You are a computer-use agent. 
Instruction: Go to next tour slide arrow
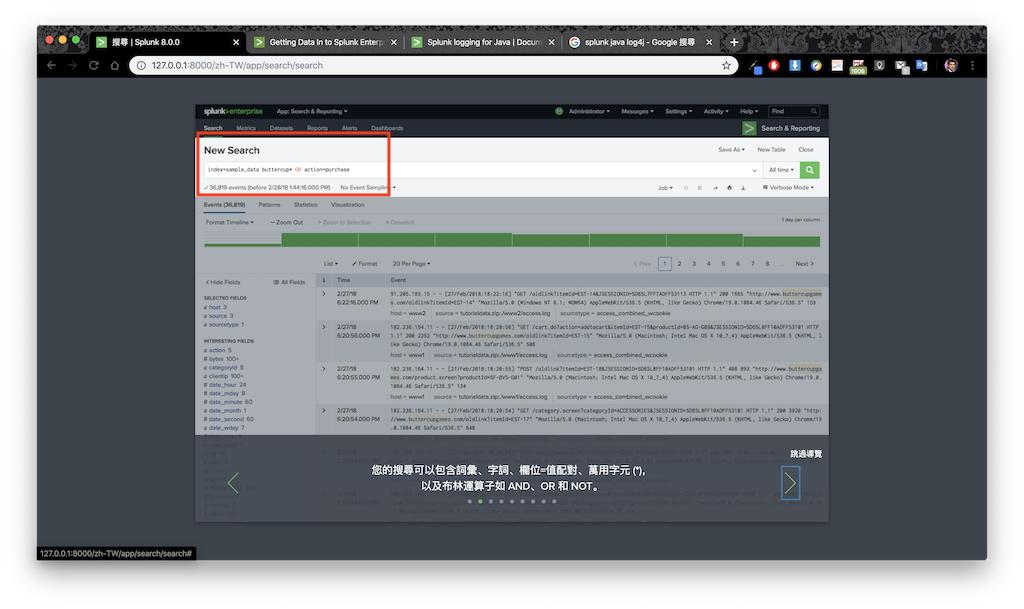point(790,483)
